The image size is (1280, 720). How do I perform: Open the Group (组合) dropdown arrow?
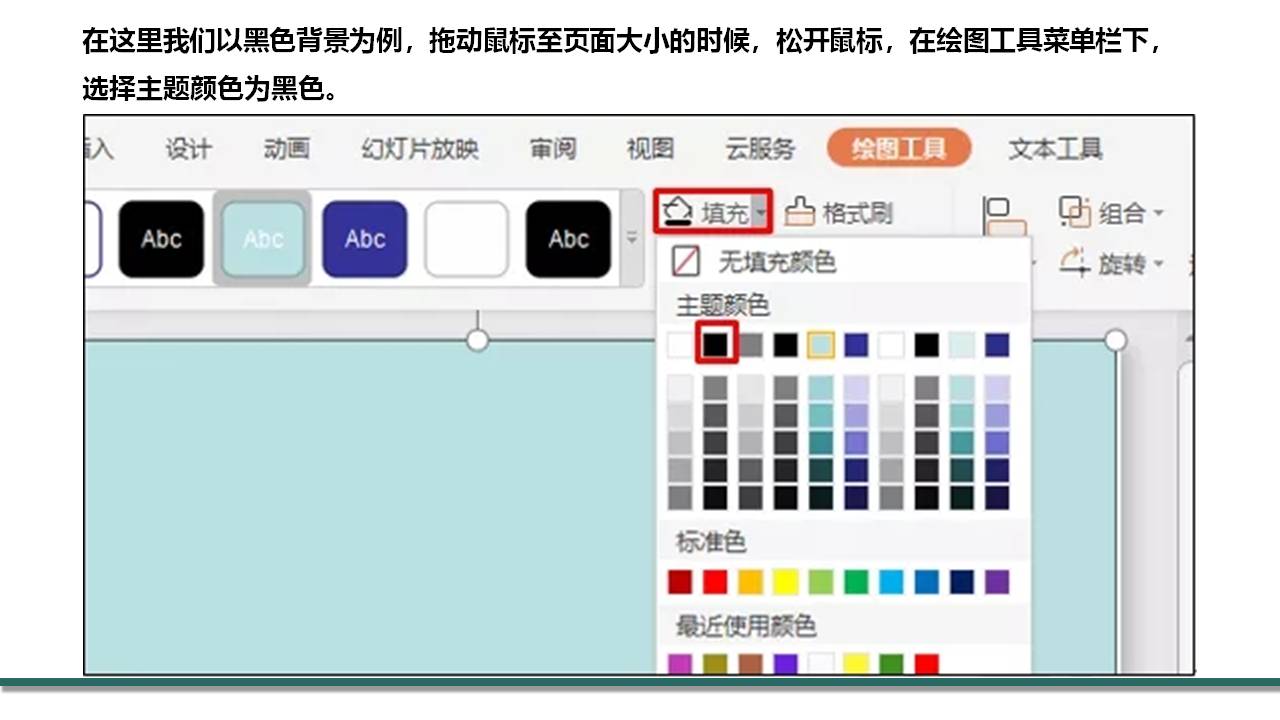(x=1159, y=213)
